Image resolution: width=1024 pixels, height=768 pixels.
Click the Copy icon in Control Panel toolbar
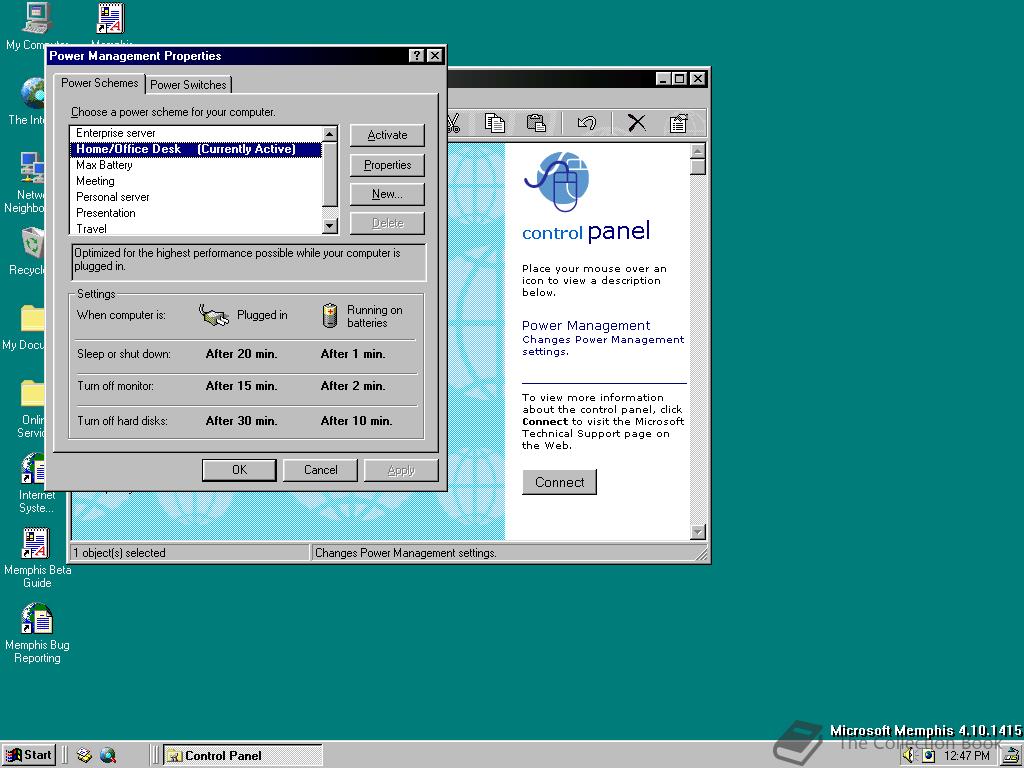point(494,123)
